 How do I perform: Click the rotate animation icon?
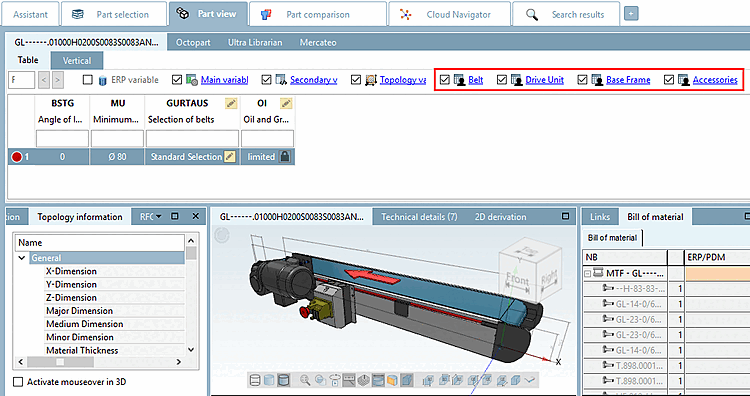[335, 380]
